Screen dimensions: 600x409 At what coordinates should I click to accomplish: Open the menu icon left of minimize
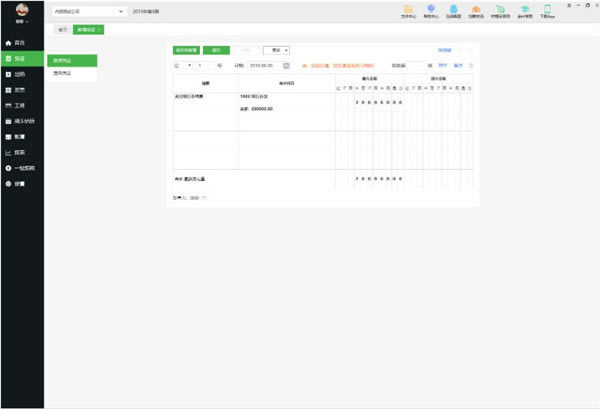(x=569, y=5)
